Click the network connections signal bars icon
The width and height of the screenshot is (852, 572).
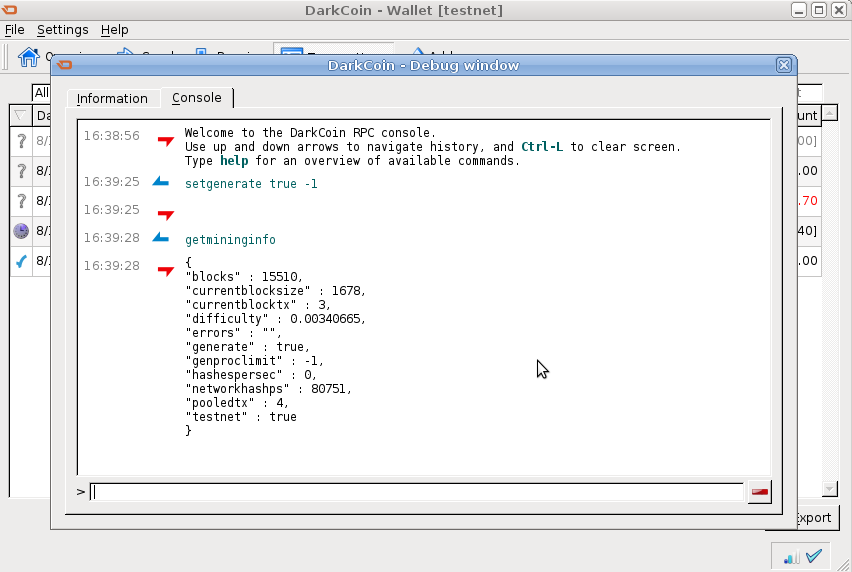tap(791, 558)
